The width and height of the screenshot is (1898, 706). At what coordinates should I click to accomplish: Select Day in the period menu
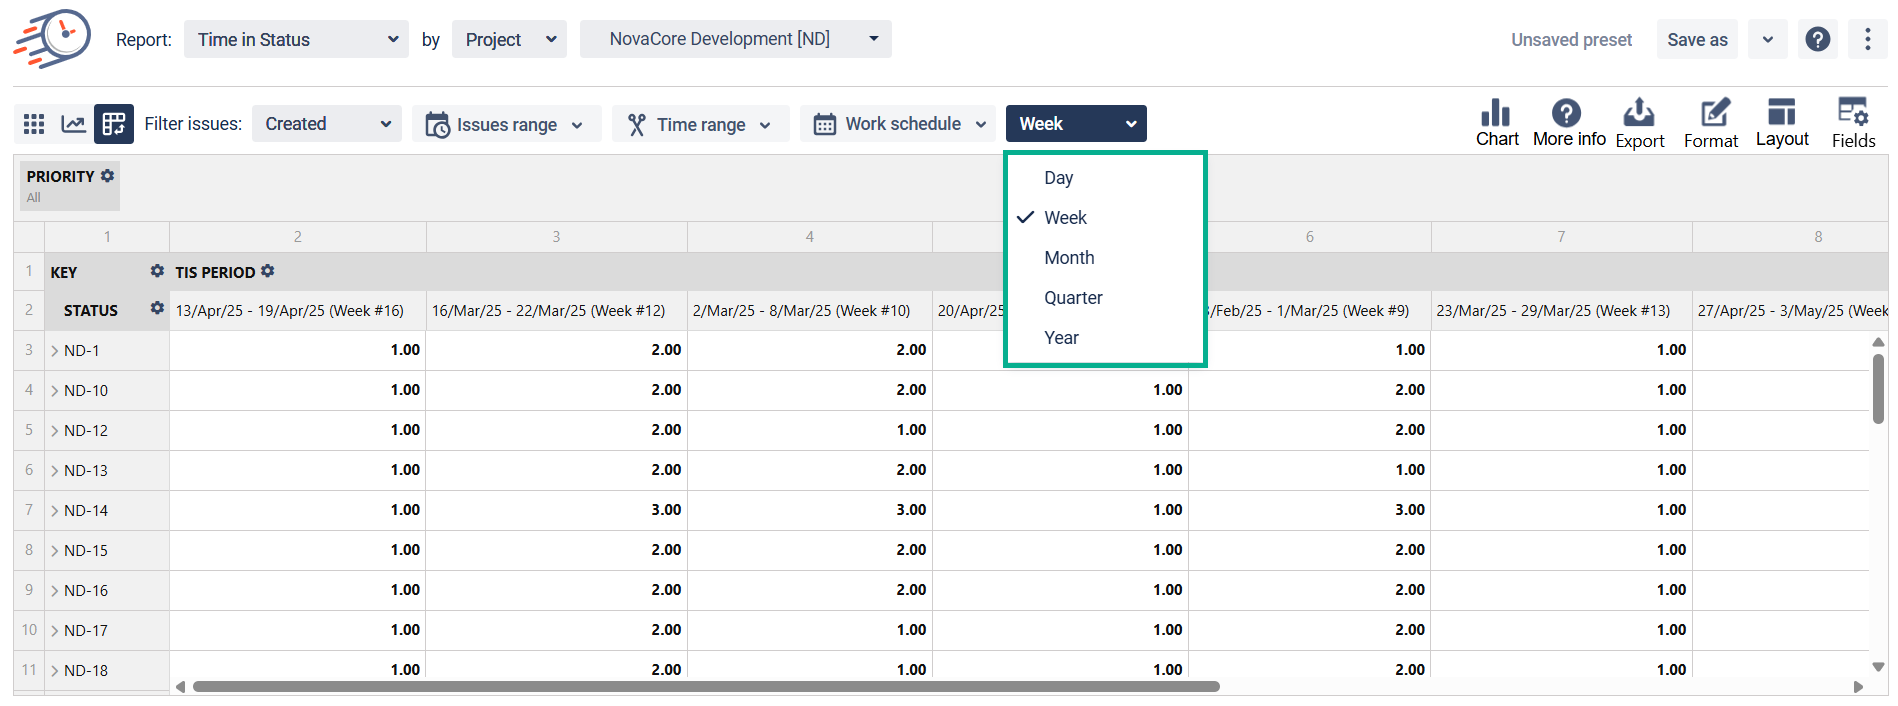[x=1058, y=178]
